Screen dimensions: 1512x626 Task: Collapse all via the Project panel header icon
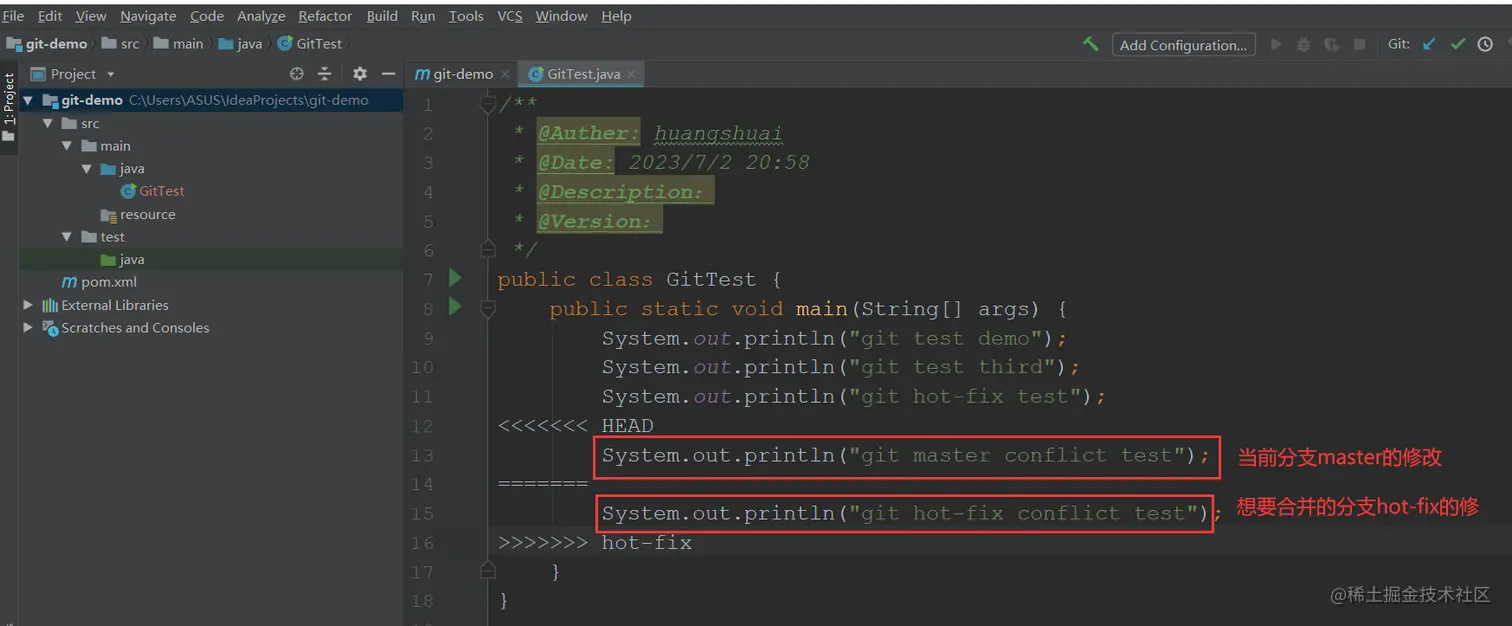324,74
